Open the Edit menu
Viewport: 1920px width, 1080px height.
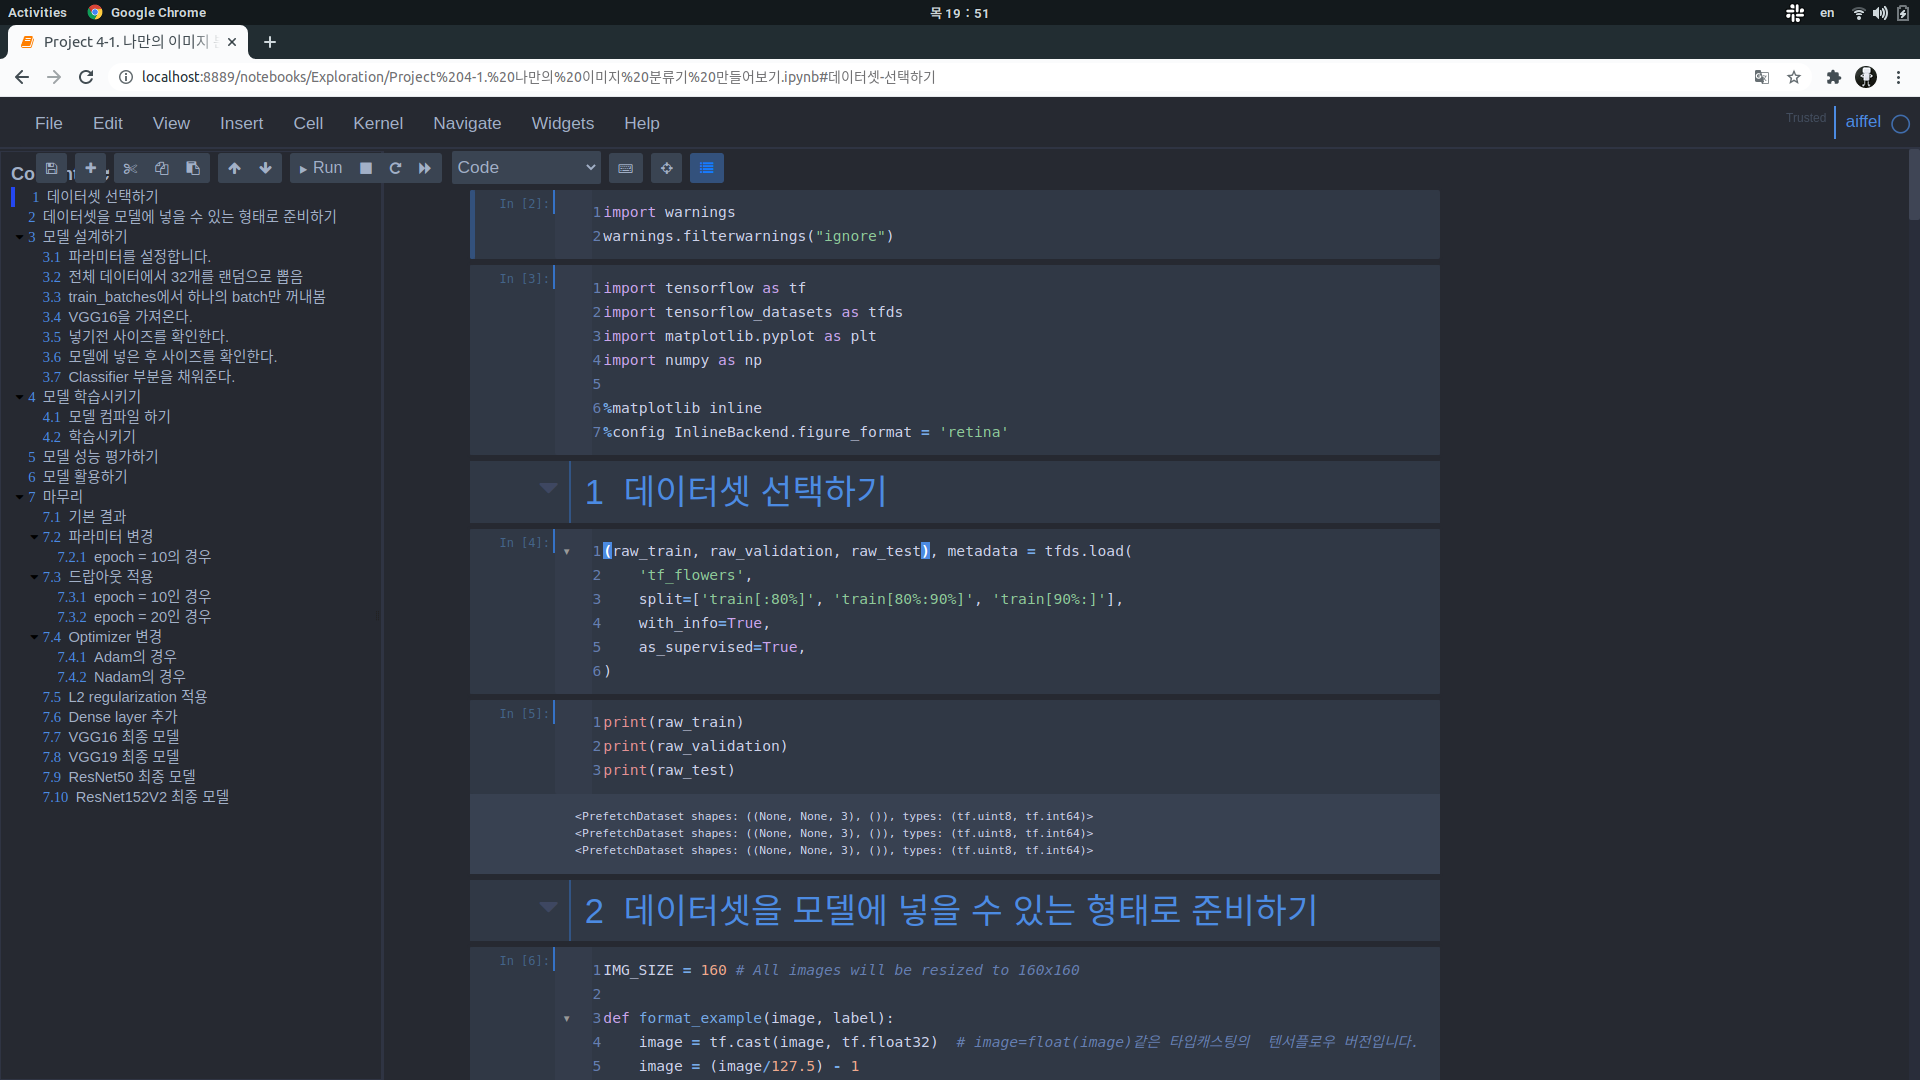(108, 123)
